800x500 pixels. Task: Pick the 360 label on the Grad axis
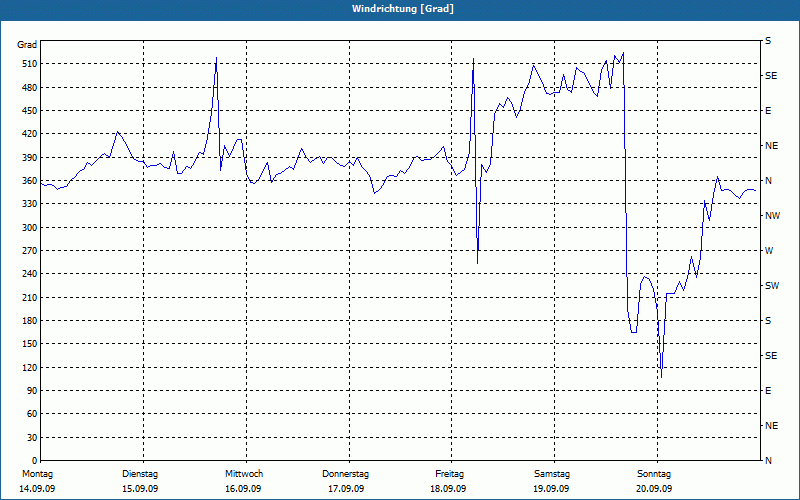click(30, 181)
